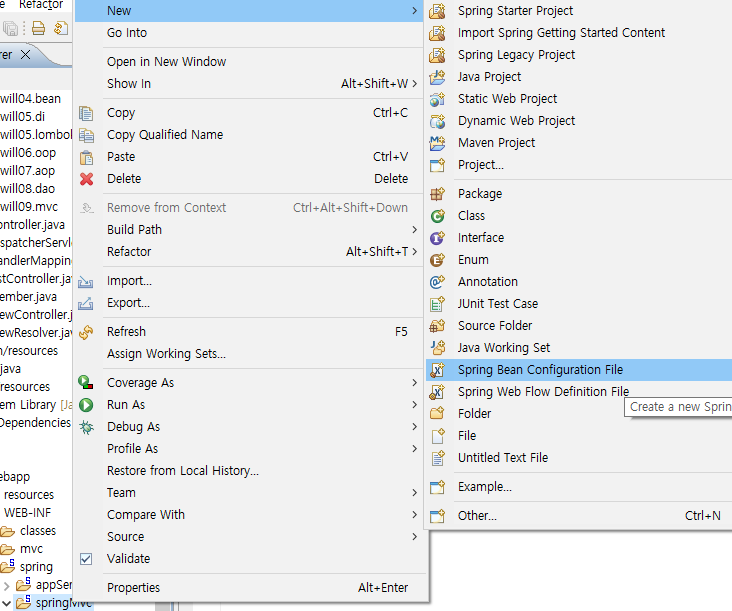Click the Run As green play icon
Image resolution: width=732 pixels, height=611 pixels.
tap(86, 405)
